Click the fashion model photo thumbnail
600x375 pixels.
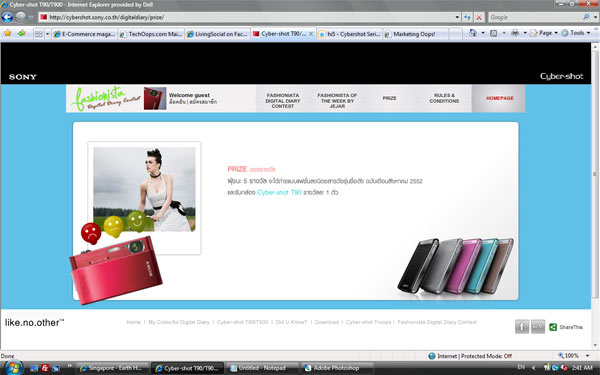click(144, 189)
